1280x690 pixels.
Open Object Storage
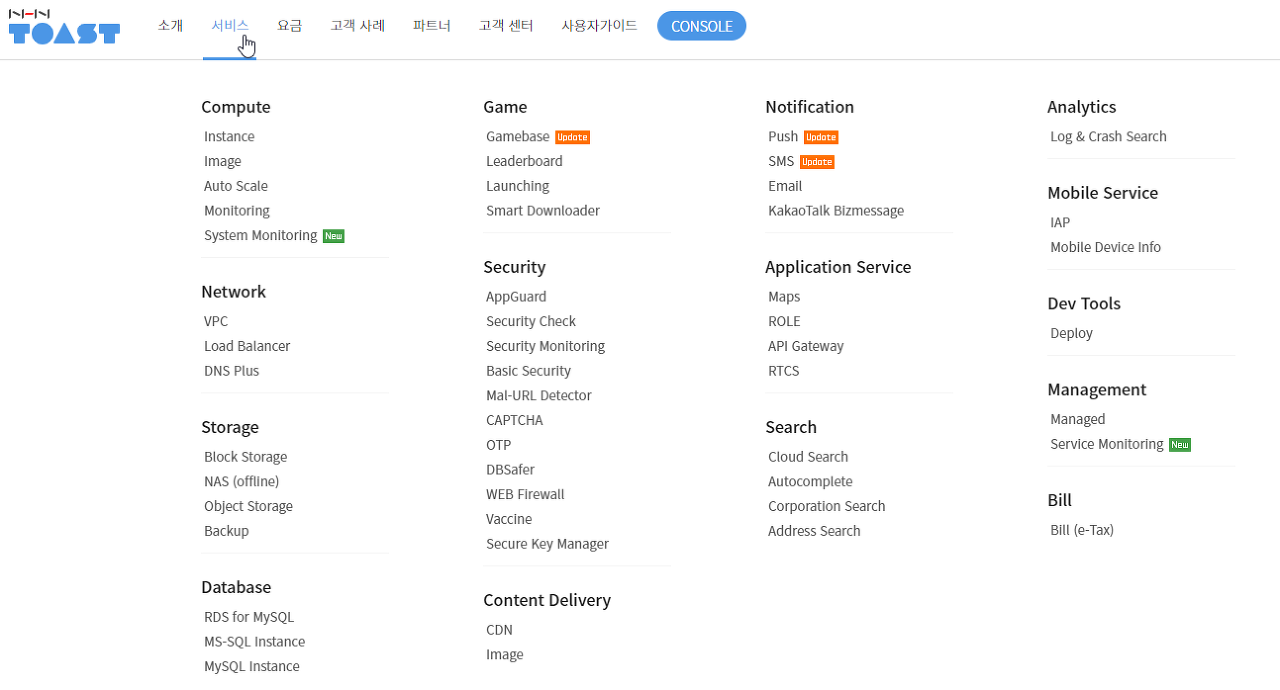pyautogui.click(x=248, y=507)
